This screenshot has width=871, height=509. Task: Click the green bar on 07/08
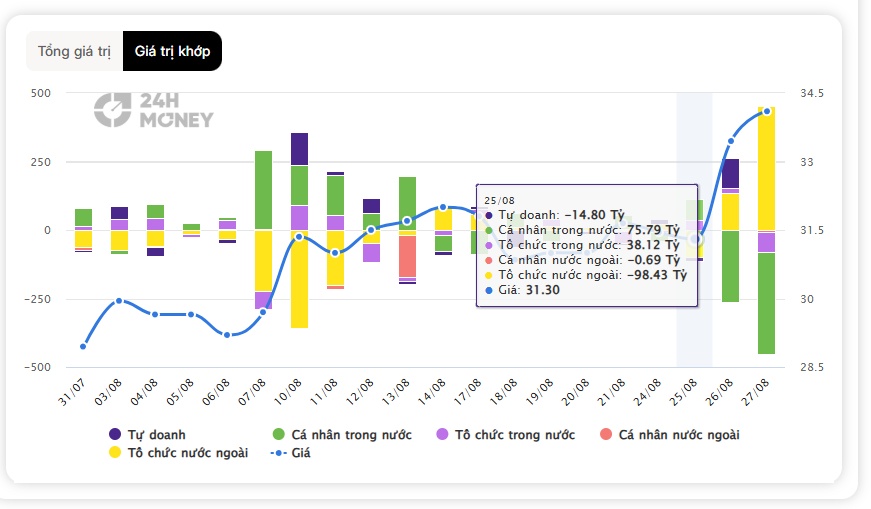pyautogui.click(x=263, y=190)
